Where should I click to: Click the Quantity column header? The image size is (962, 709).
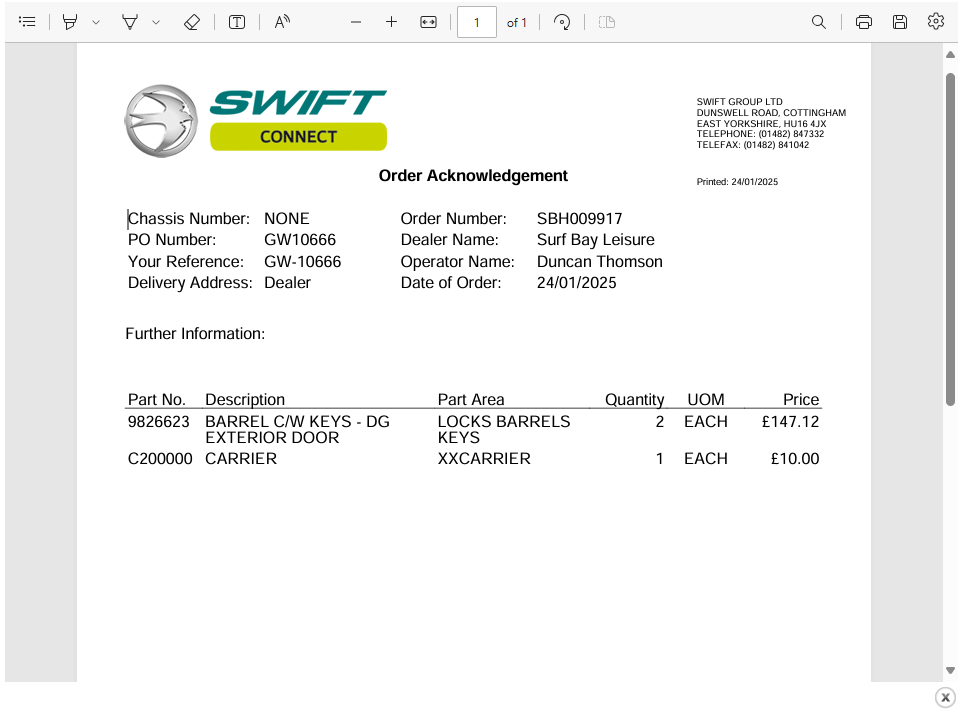634,400
